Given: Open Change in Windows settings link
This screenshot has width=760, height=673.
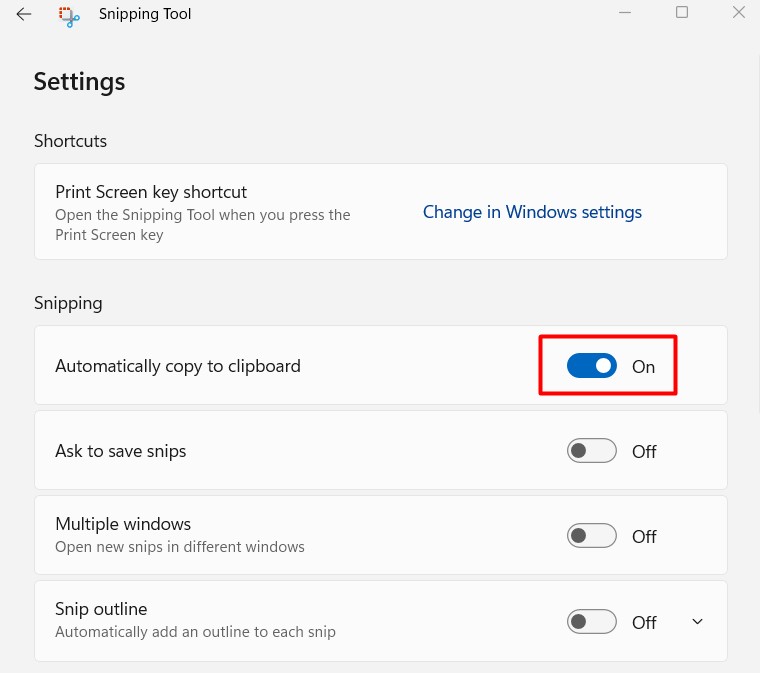Looking at the screenshot, I should 532,212.
